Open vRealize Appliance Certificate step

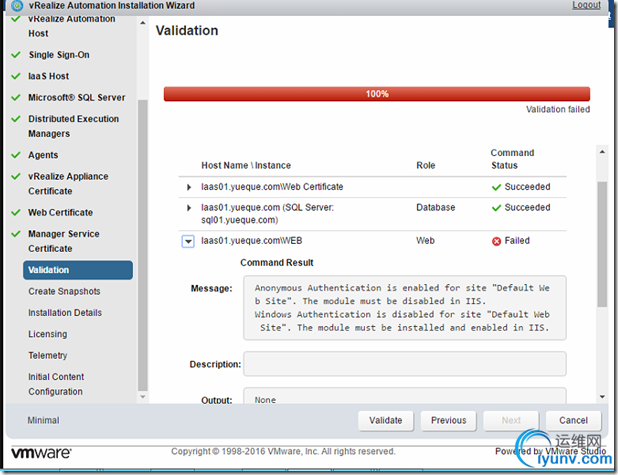click(x=68, y=184)
